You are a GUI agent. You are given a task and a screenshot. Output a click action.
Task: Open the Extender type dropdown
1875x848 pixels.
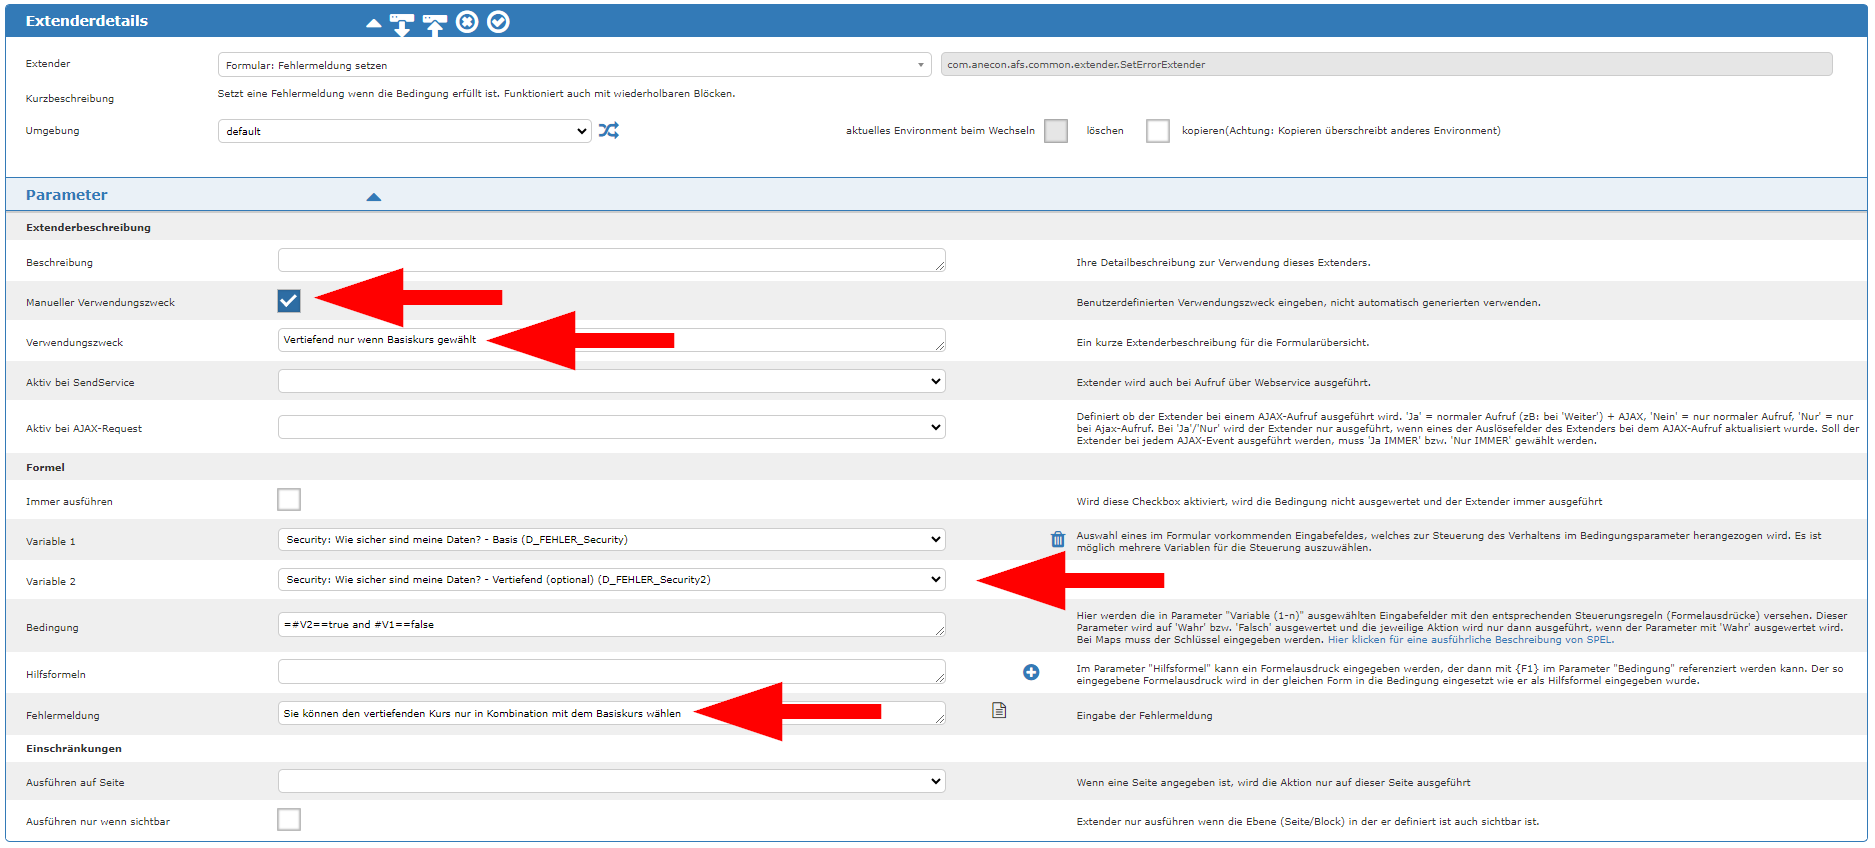point(574,65)
